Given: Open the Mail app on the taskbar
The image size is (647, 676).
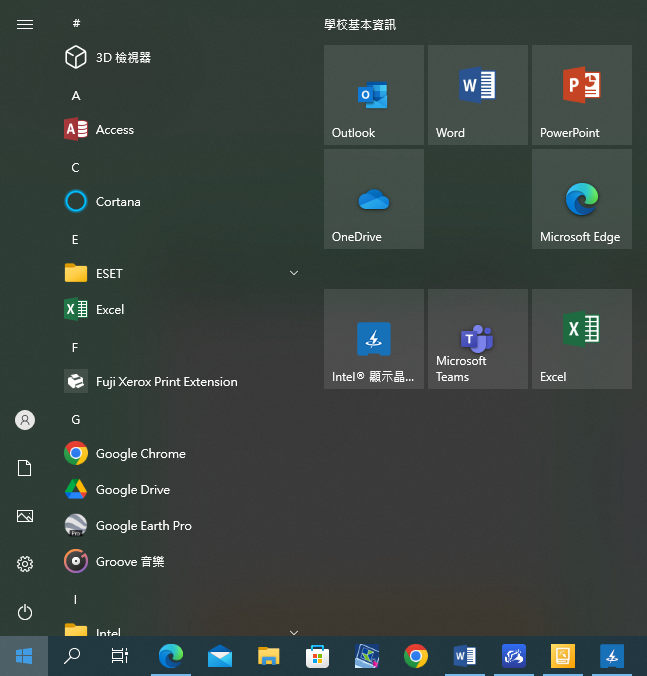Looking at the screenshot, I should point(220,656).
